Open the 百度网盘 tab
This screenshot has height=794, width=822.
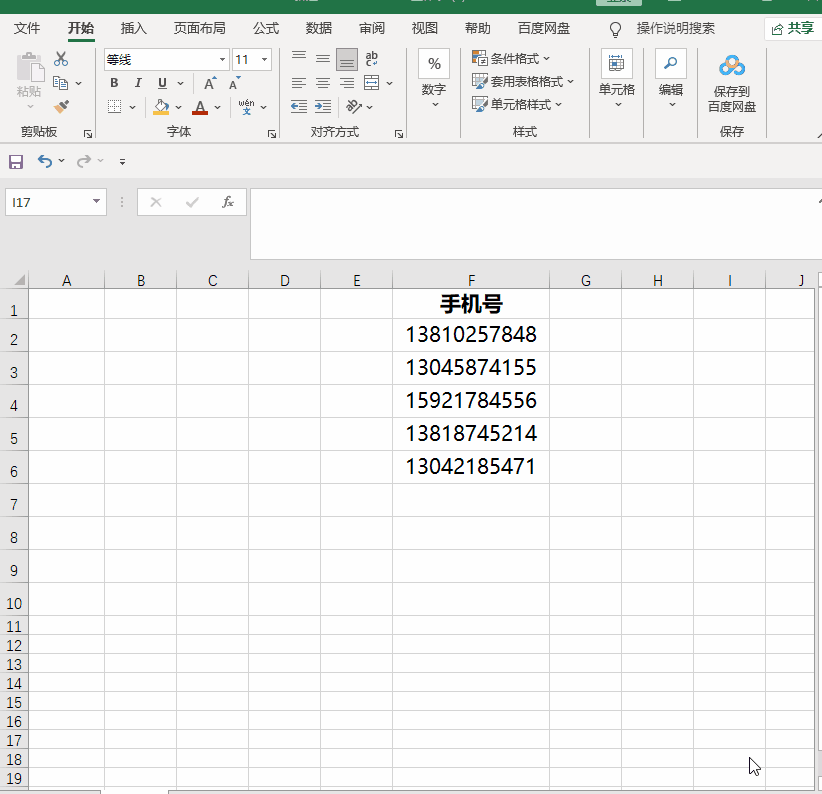pyautogui.click(x=544, y=28)
